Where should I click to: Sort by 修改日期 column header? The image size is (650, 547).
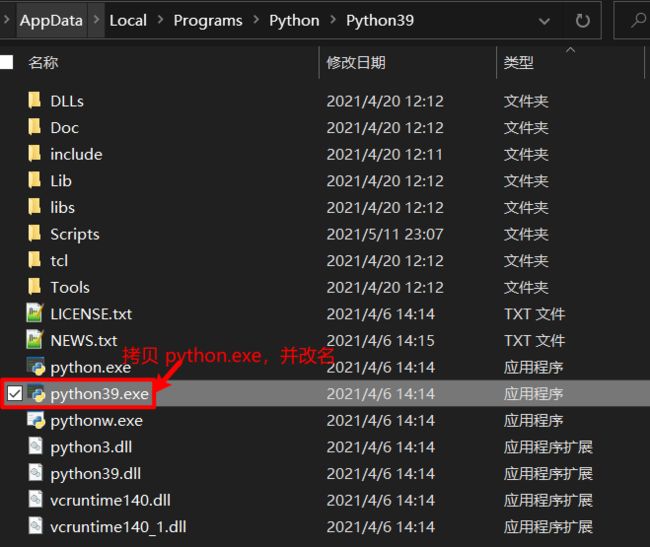click(356, 63)
